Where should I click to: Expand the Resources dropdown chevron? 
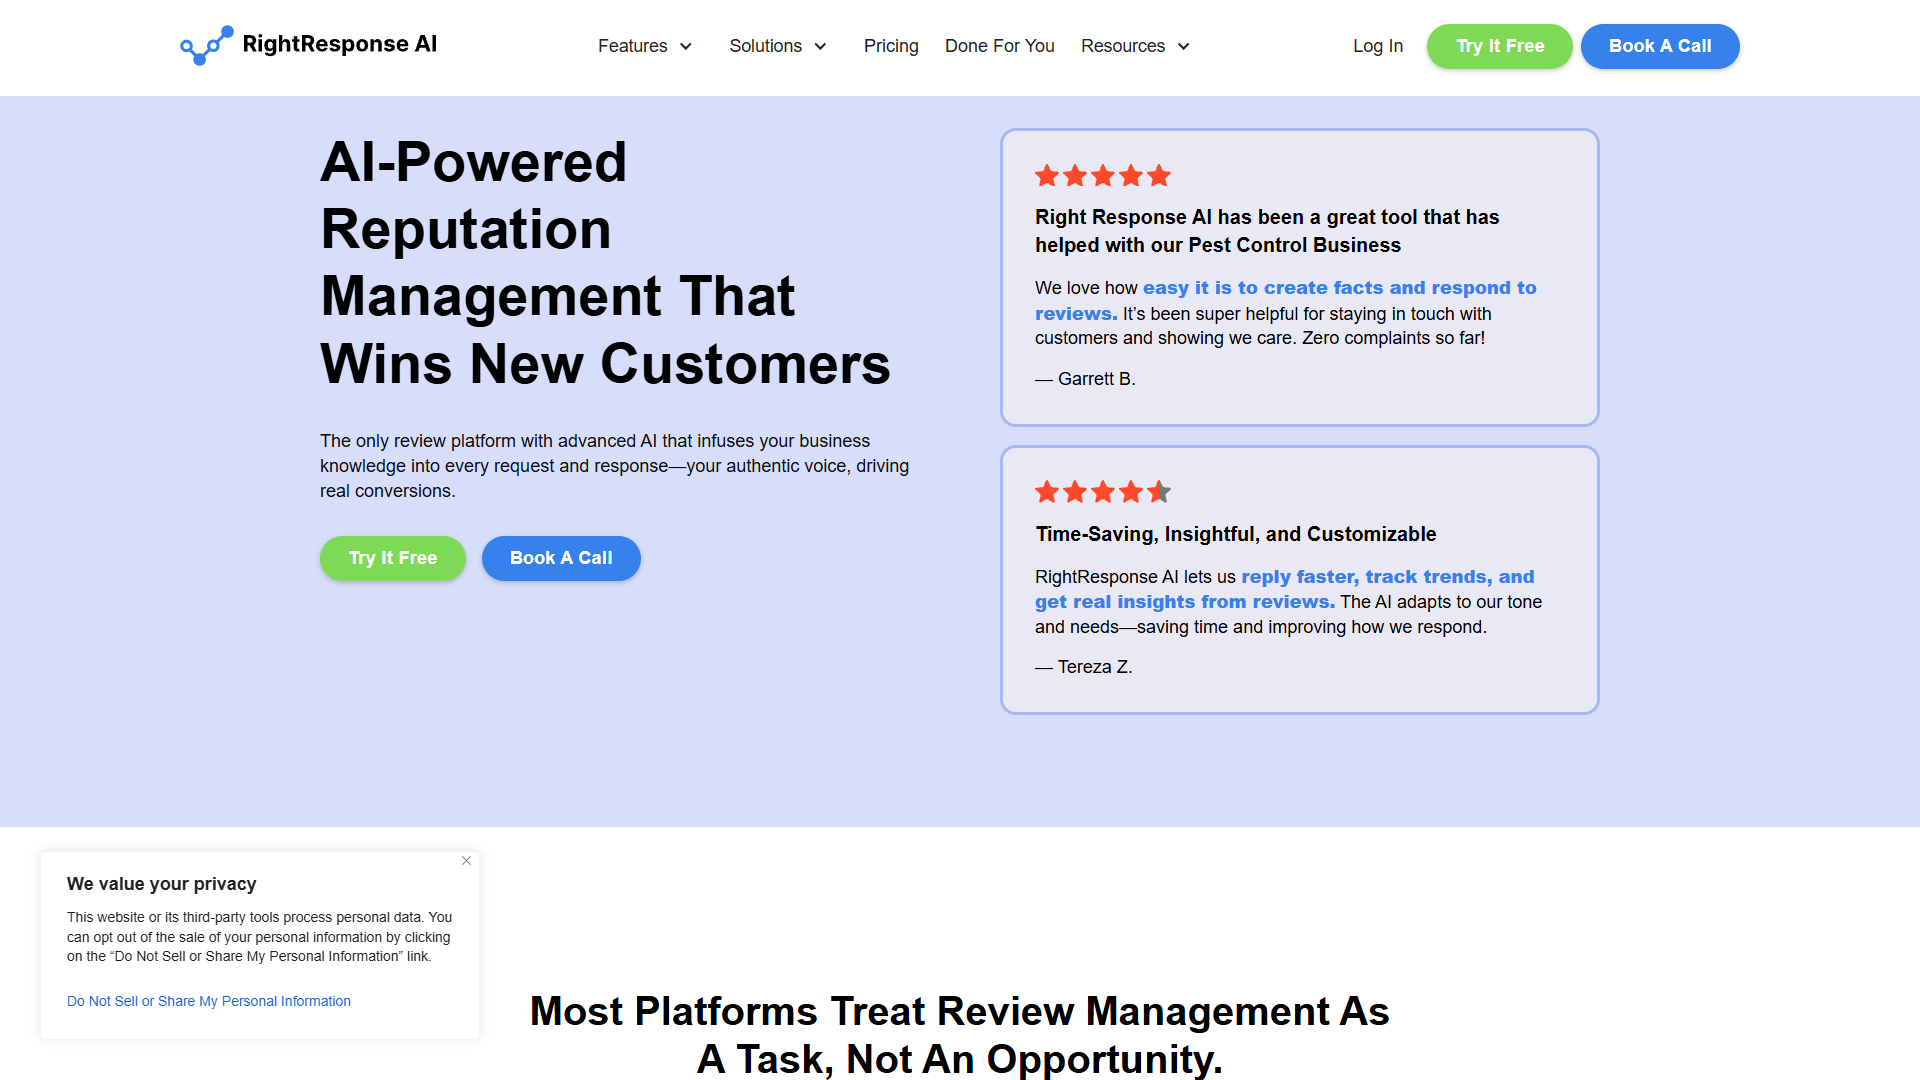click(x=1183, y=47)
